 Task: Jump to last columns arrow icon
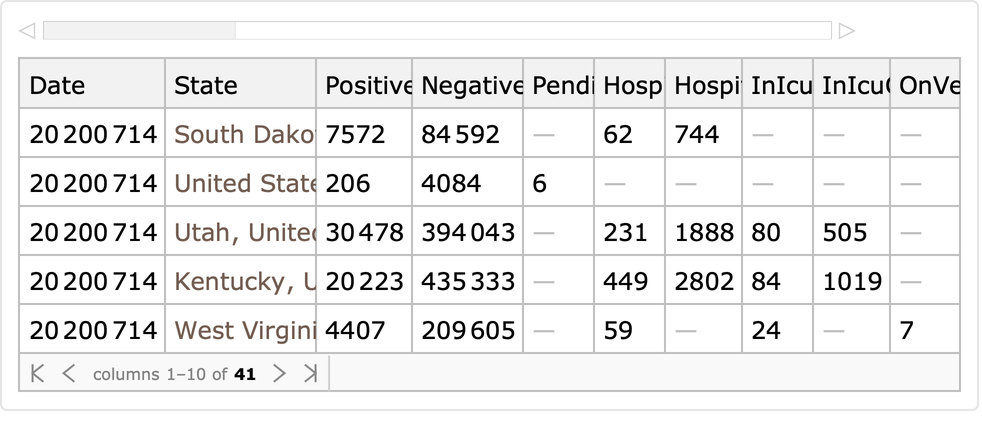point(310,374)
